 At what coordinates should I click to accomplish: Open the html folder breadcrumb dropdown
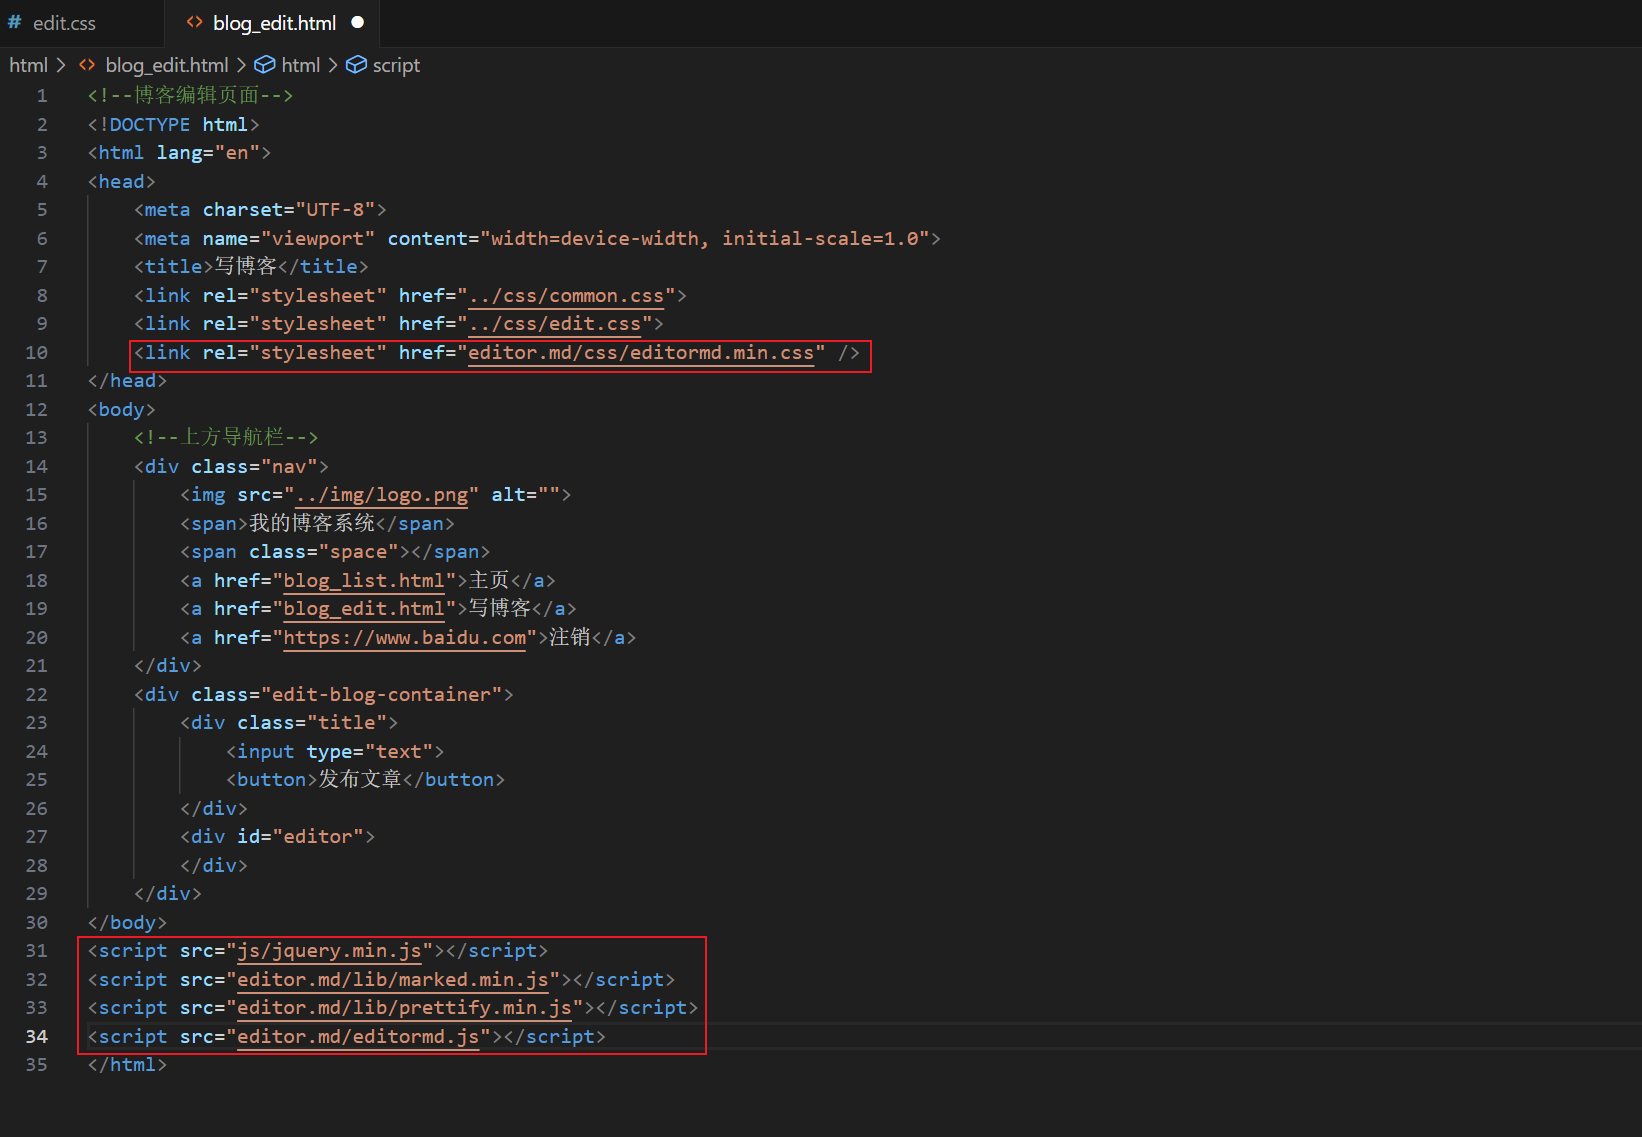point(28,65)
